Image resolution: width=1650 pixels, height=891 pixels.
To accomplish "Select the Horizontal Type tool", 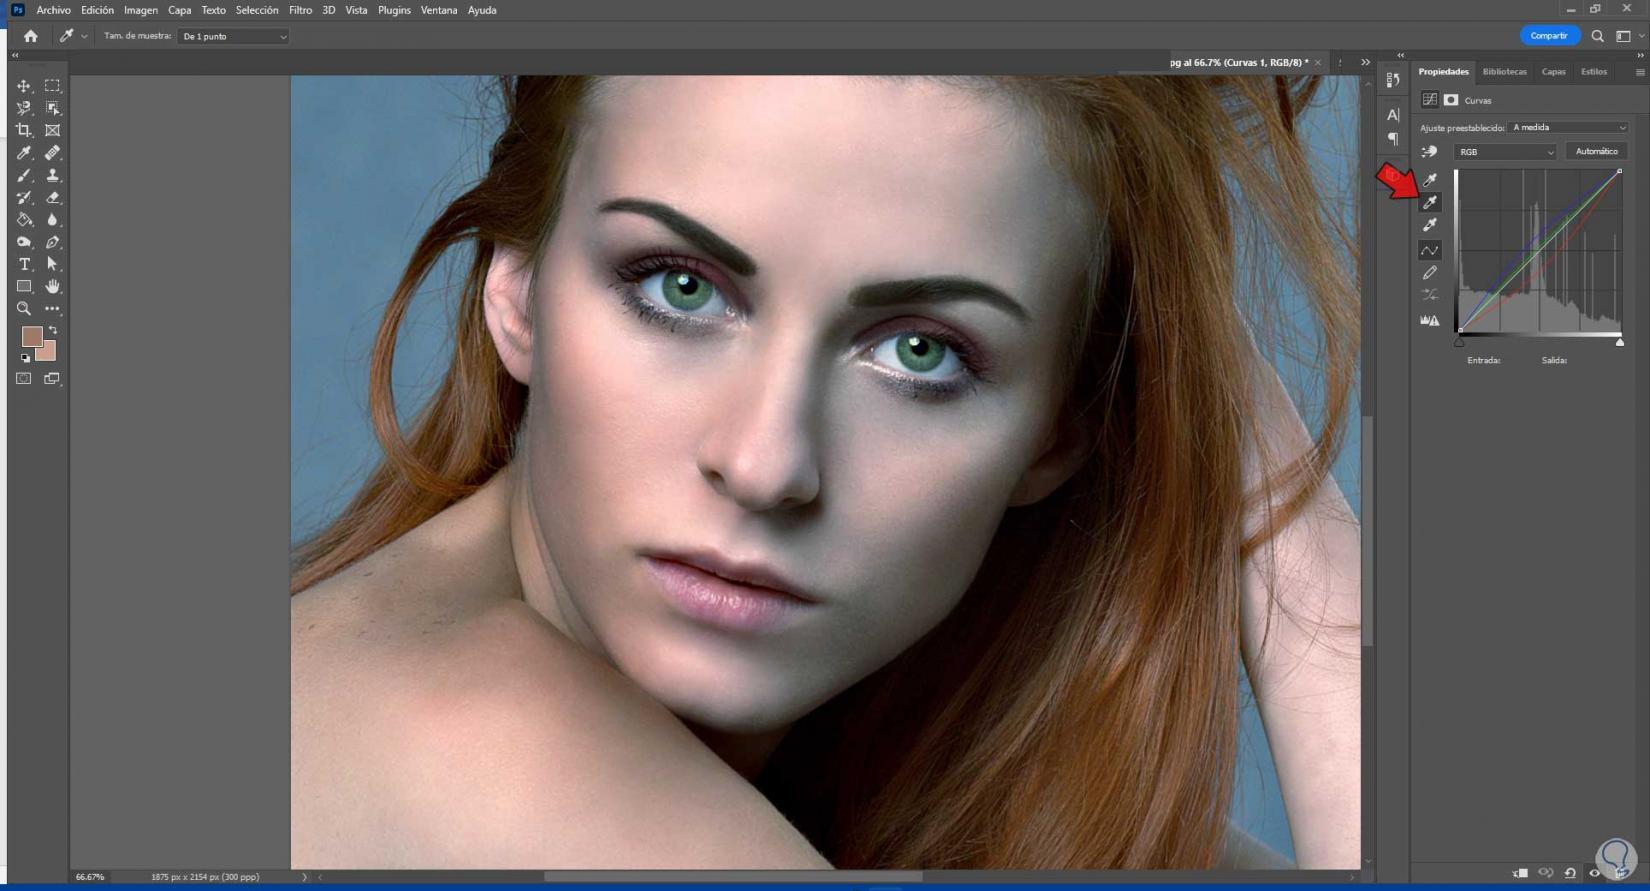I will (24, 264).
